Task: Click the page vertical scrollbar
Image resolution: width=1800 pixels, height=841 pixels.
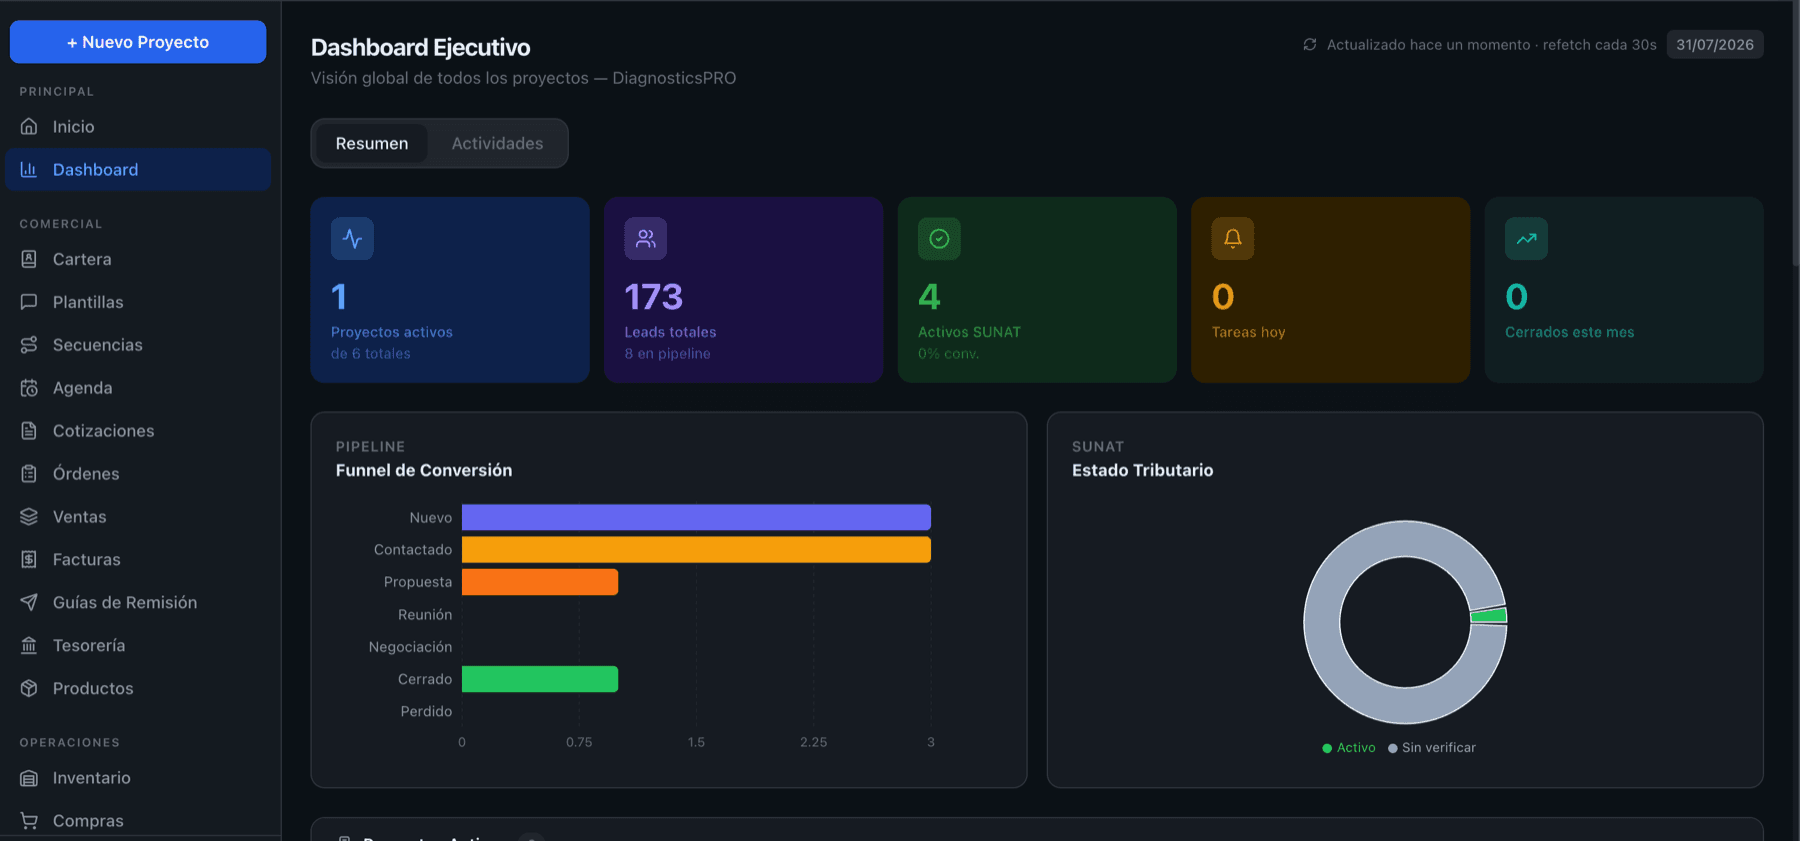Action: click(x=1795, y=135)
